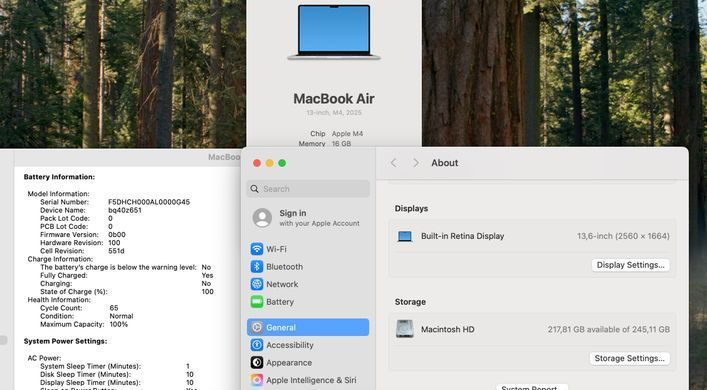The height and width of the screenshot is (390, 707).
Task: Click the General gear icon
Action: tap(257, 327)
